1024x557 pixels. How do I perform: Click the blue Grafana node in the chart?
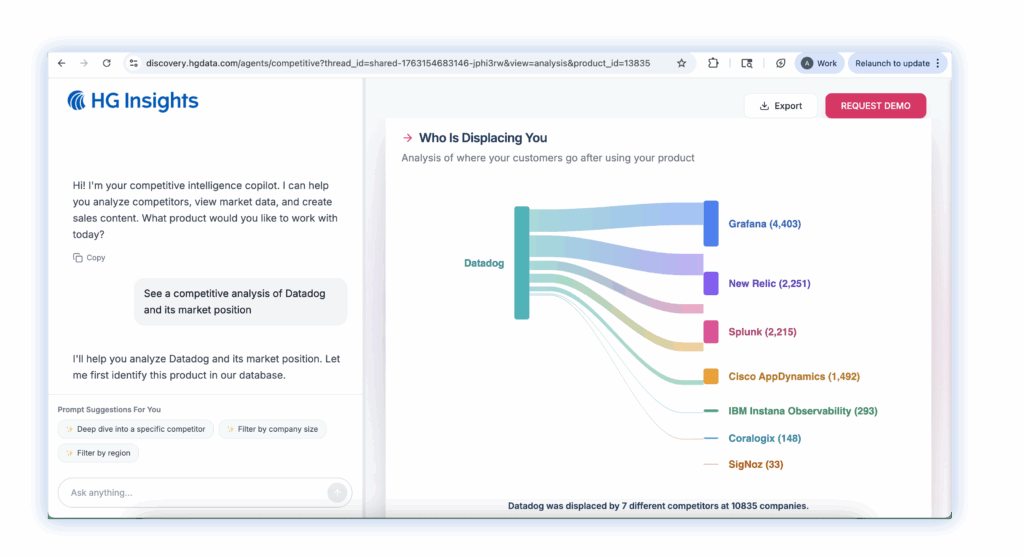711,223
